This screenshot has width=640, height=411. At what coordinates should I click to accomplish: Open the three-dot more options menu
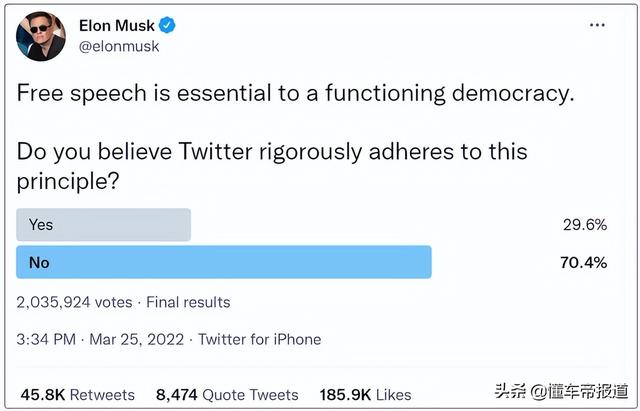(x=597, y=27)
